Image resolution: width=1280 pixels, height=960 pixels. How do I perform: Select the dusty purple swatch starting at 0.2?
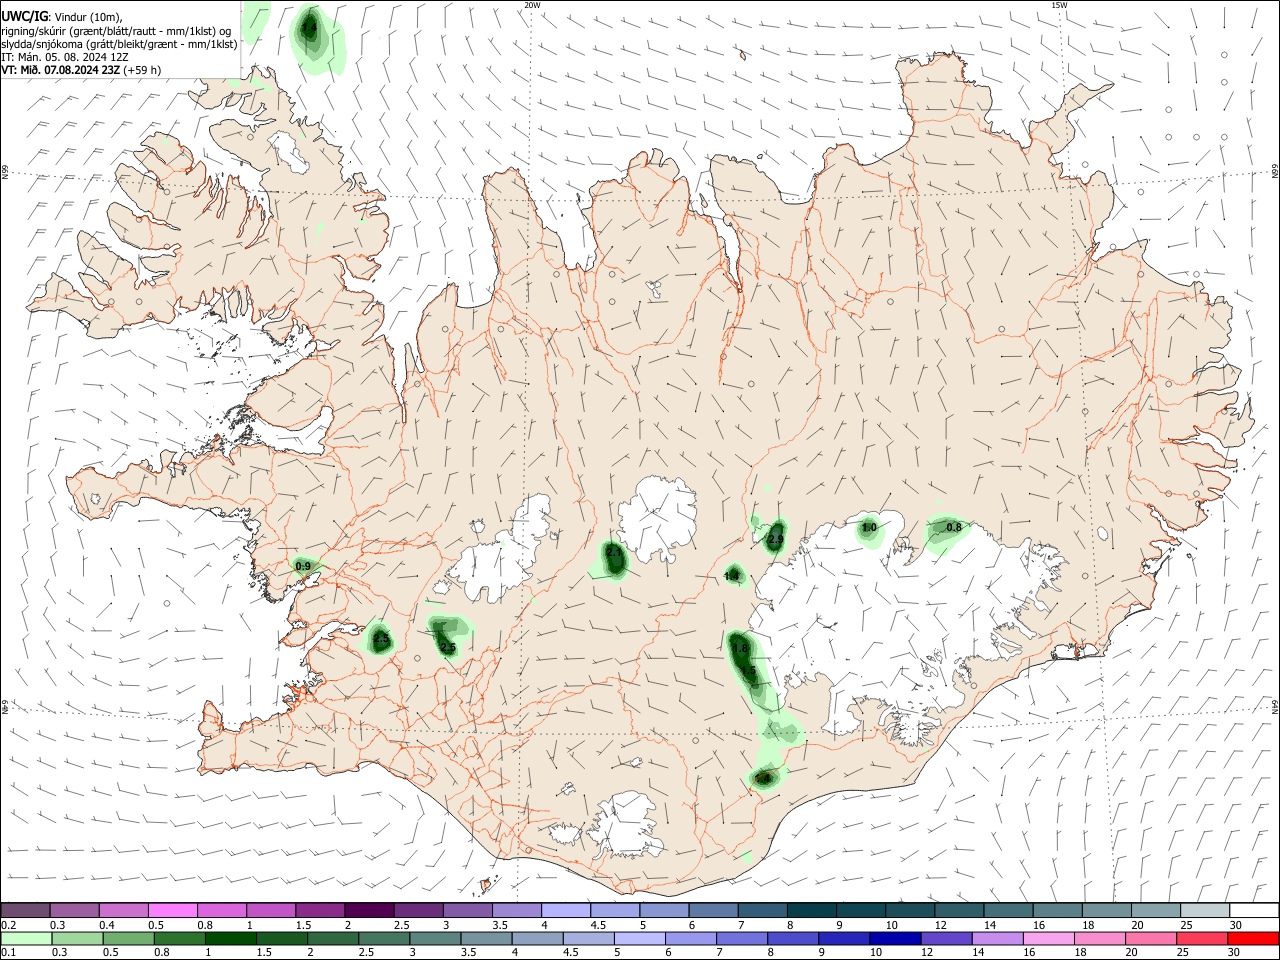click(25, 910)
